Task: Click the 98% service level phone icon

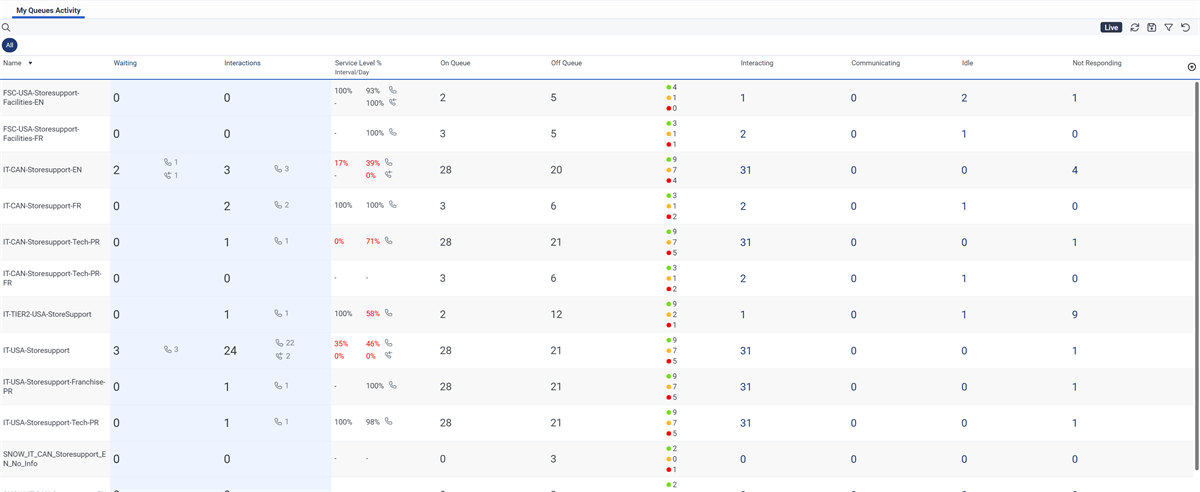Action: (x=389, y=421)
